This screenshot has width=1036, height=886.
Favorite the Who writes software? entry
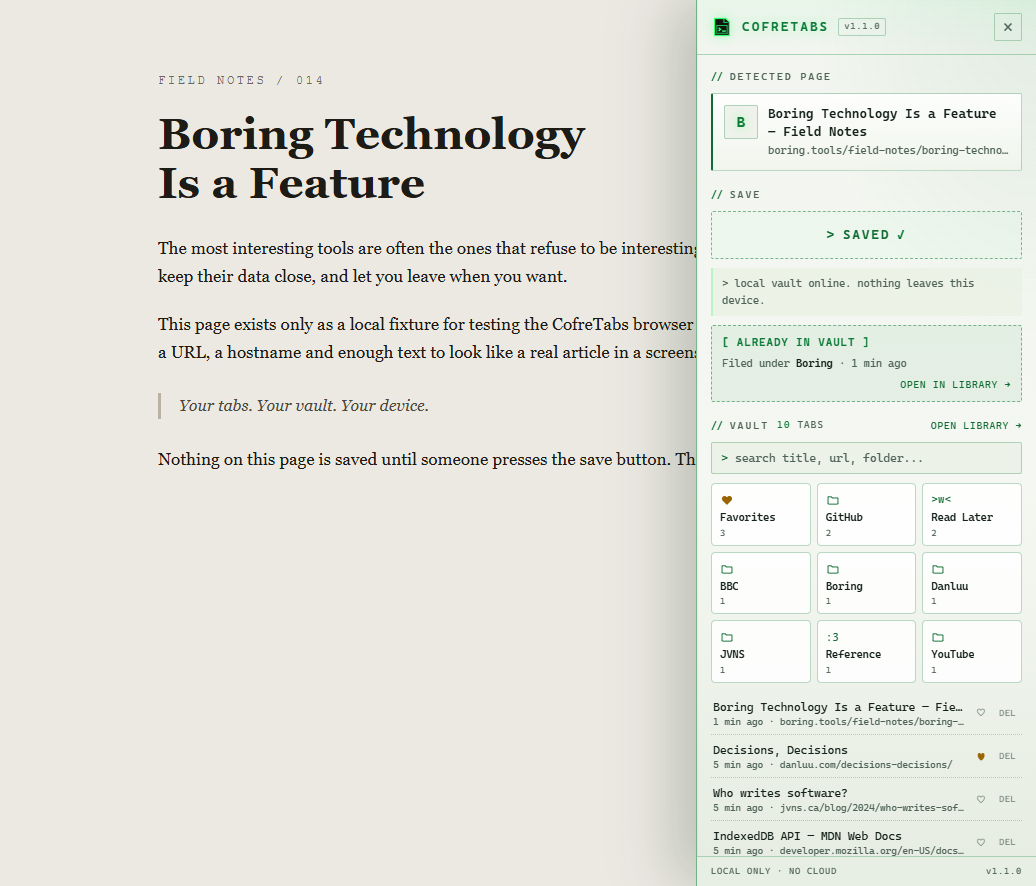981,799
